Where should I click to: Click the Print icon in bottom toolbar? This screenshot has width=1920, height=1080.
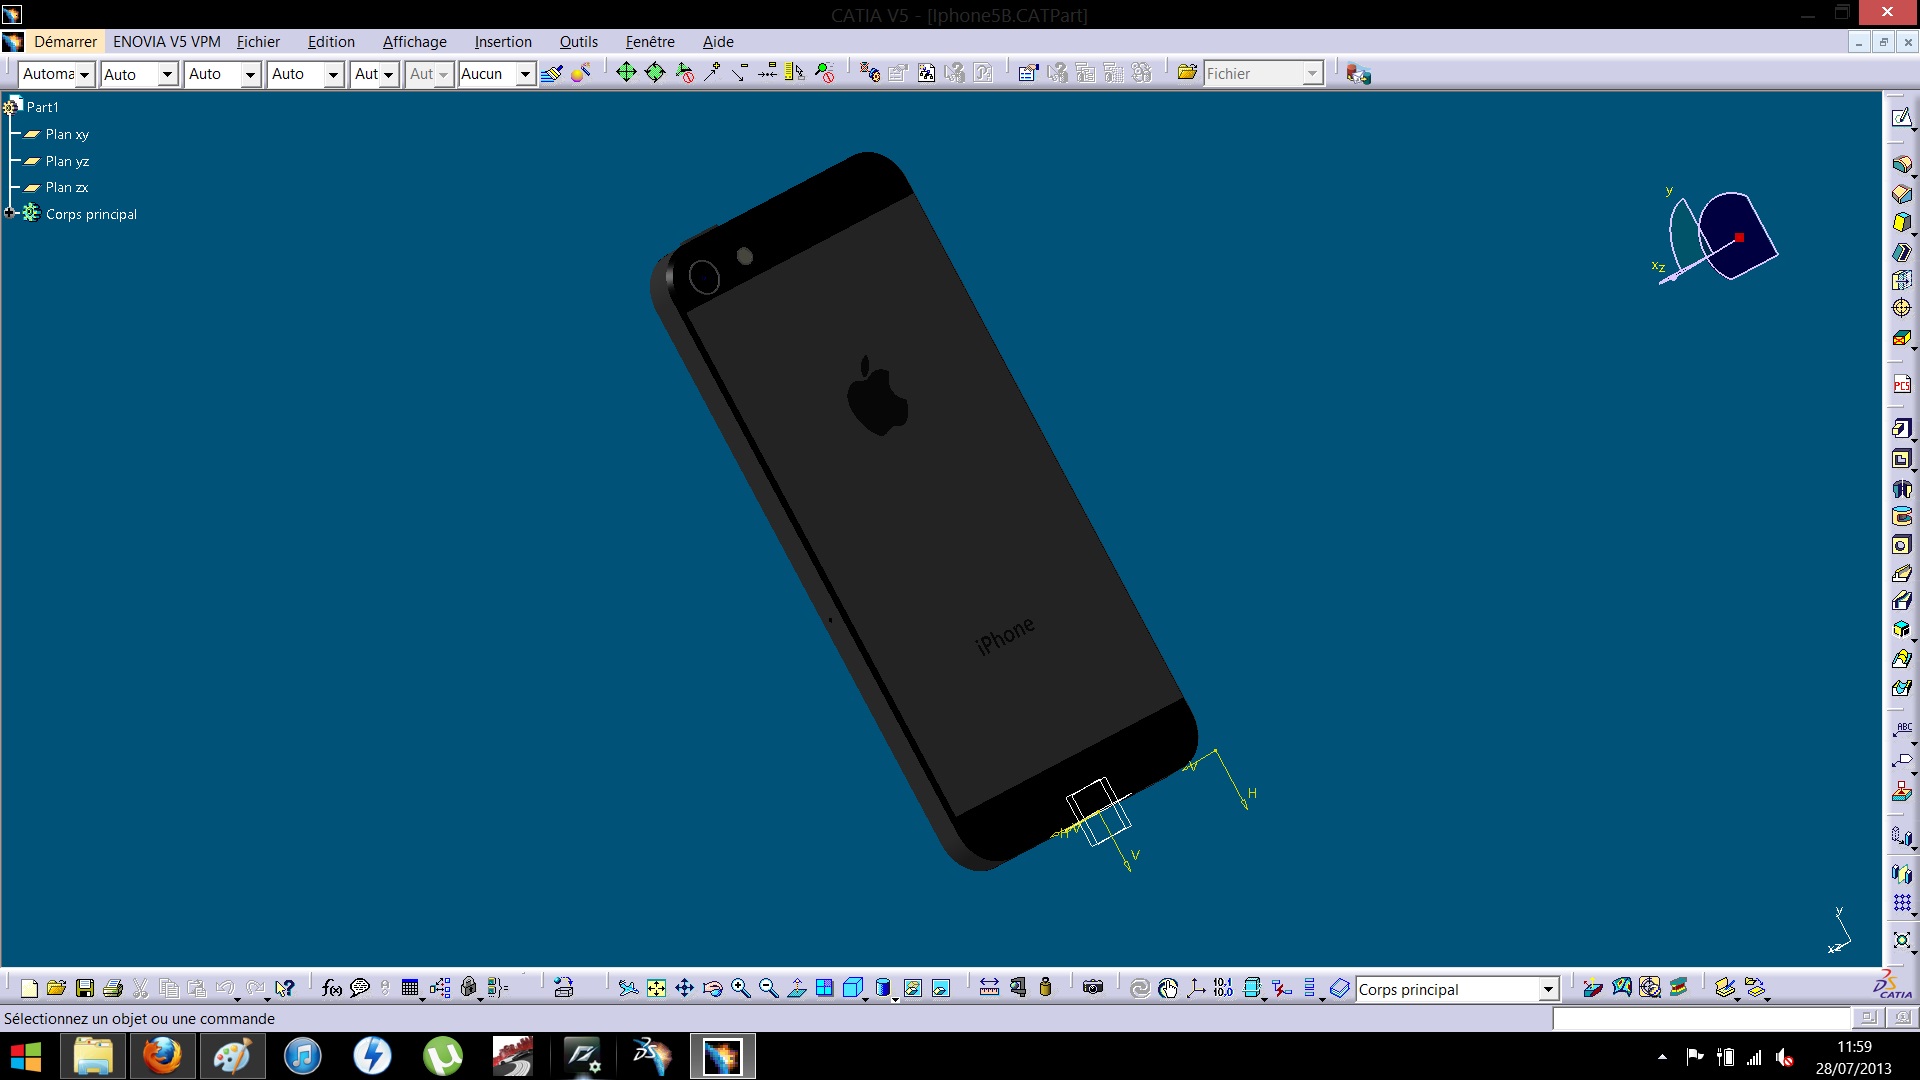113,989
